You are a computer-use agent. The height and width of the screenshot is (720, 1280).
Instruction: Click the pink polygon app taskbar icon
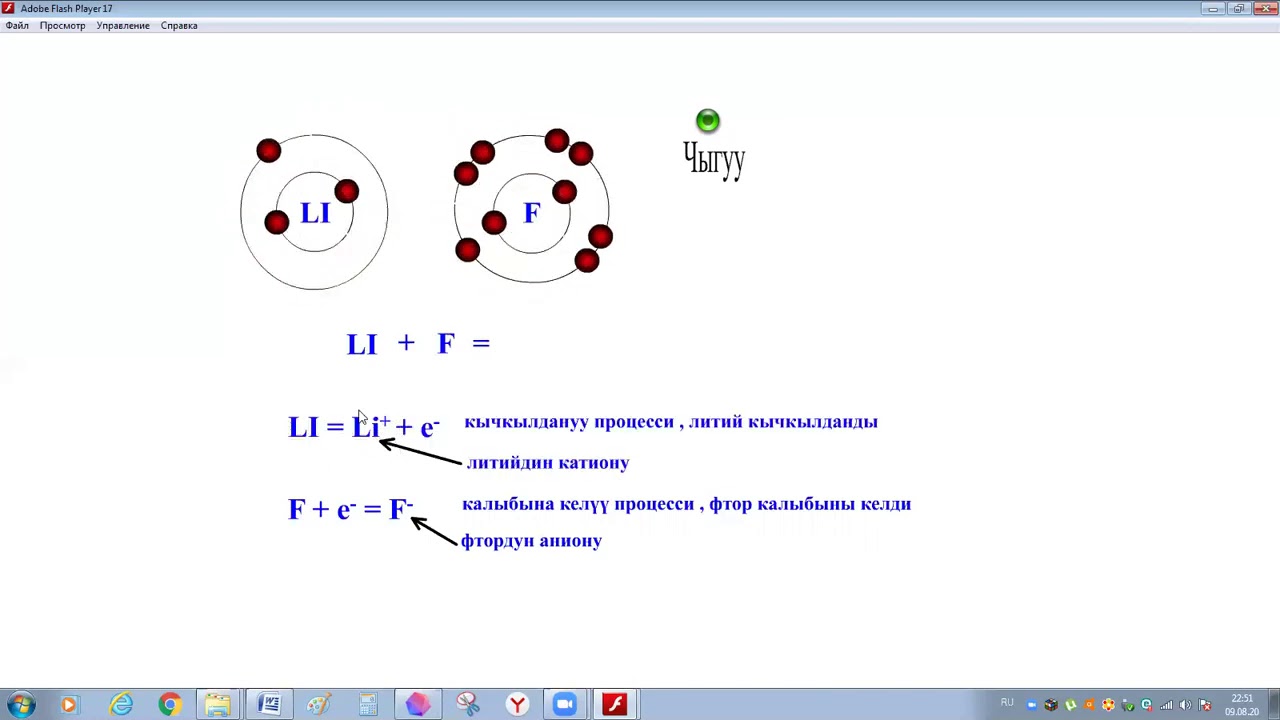tap(418, 704)
